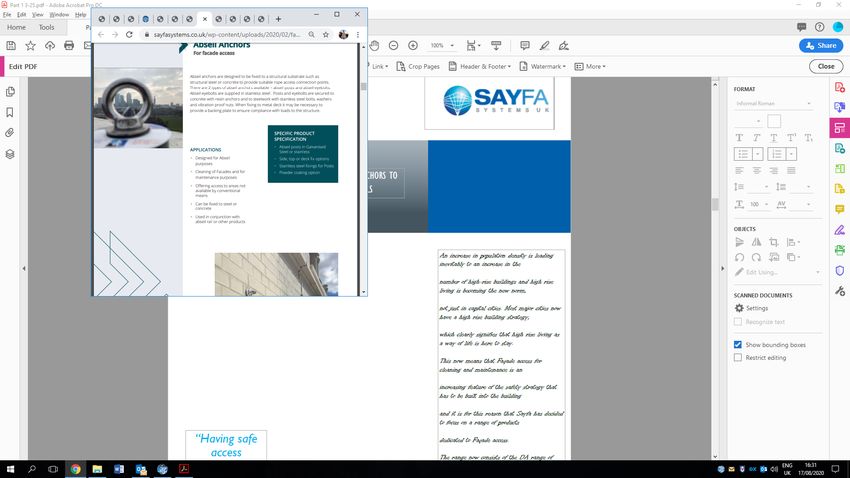Open the Edit menu in Acrobat
Screen dimensions: 850x478
click(x=22, y=15)
